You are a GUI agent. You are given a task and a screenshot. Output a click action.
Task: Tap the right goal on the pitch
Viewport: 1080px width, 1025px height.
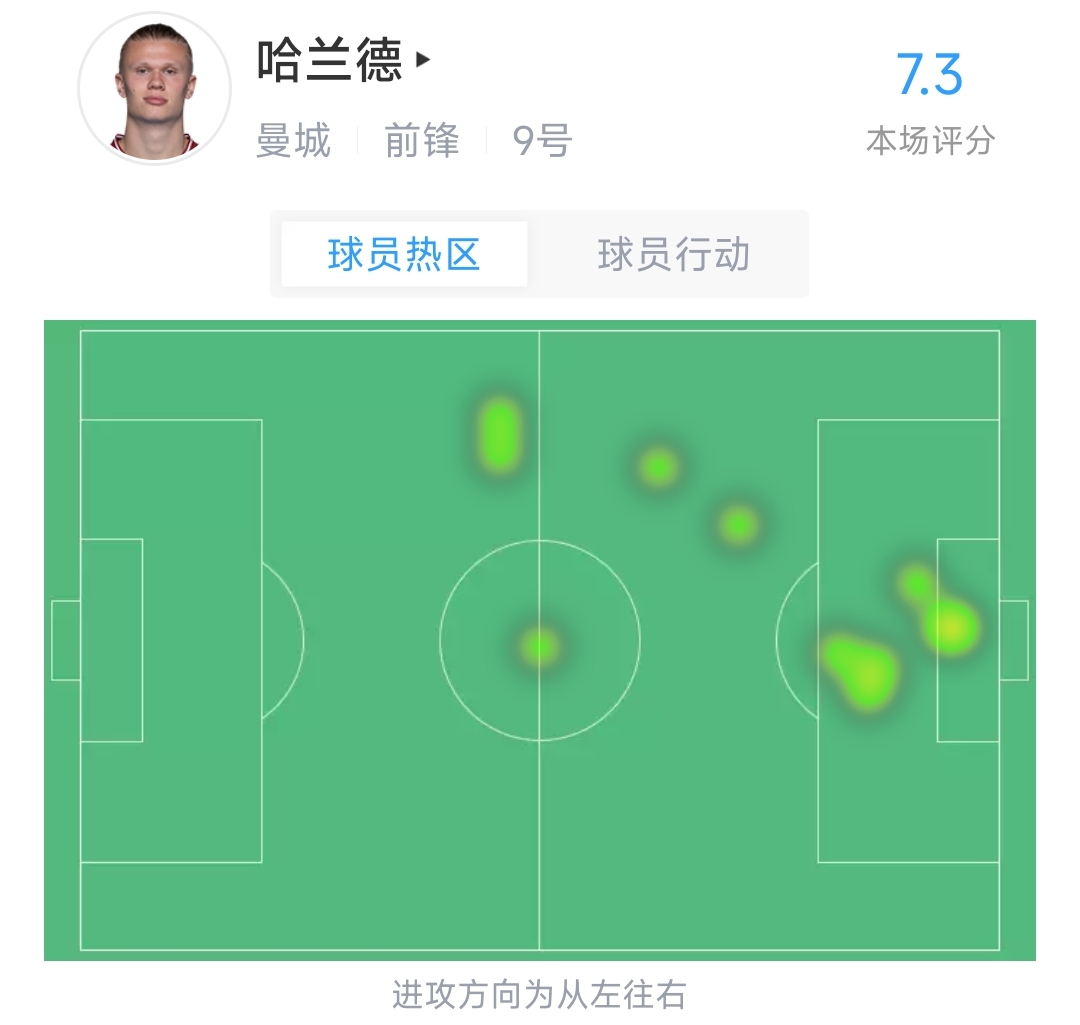(1014, 640)
